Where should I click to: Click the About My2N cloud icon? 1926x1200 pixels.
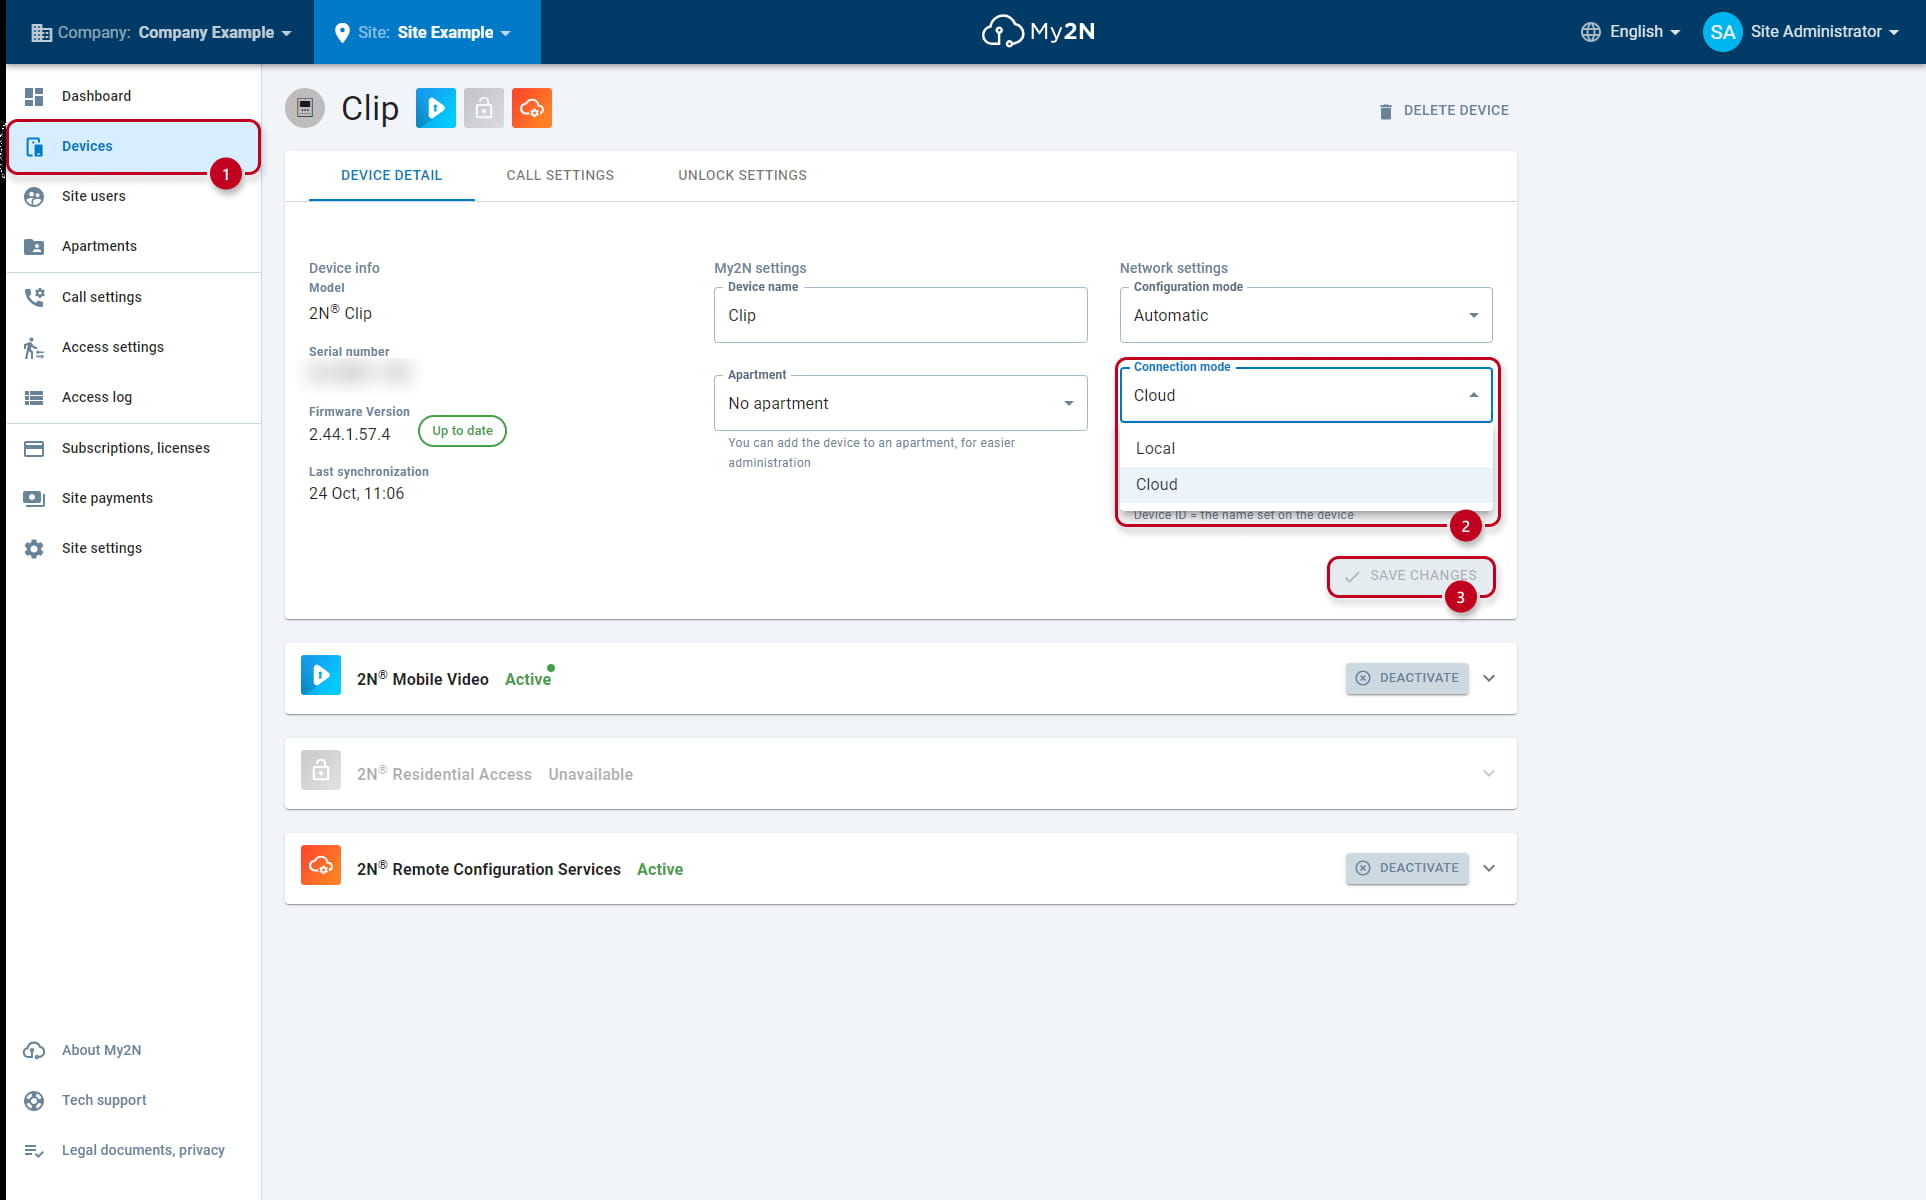34,1050
